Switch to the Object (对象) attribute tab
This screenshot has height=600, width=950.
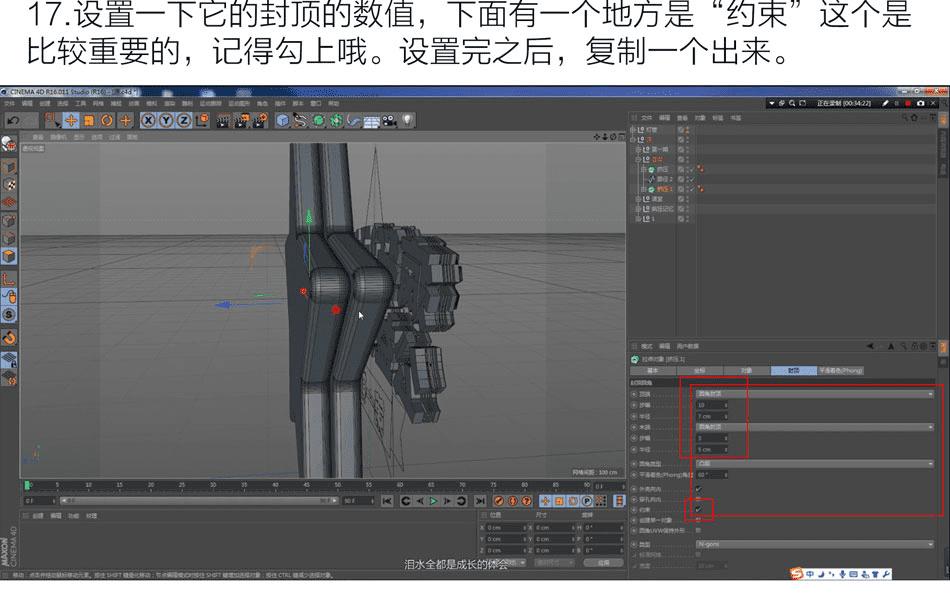(x=746, y=370)
